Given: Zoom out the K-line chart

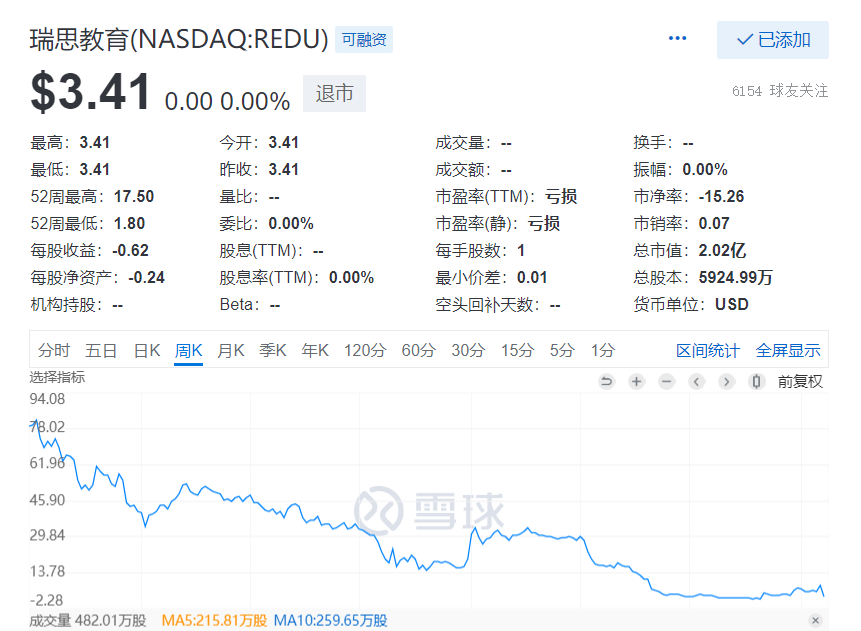Looking at the screenshot, I should click(667, 381).
